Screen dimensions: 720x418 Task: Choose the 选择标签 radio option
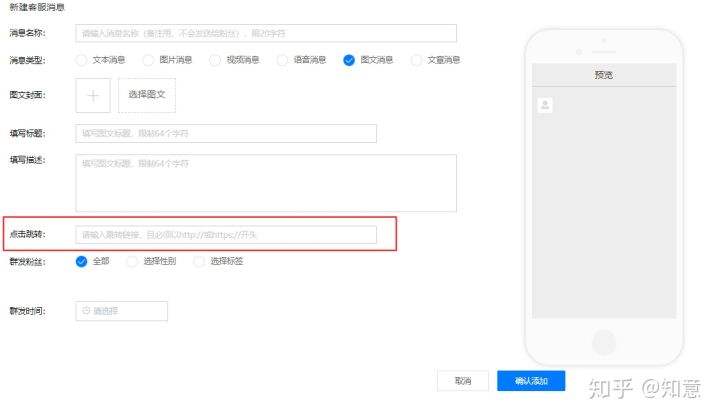coord(199,261)
